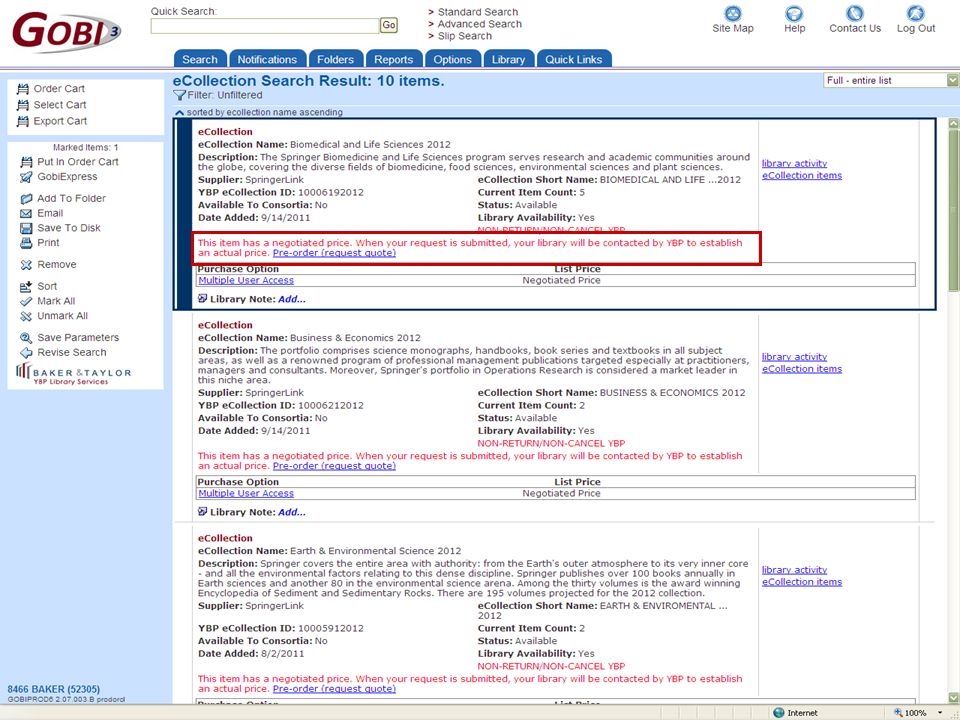The width and height of the screenshot is (960, 720).
Task: Click Business & Economics Pre-order link
Action: pos(334,466)
